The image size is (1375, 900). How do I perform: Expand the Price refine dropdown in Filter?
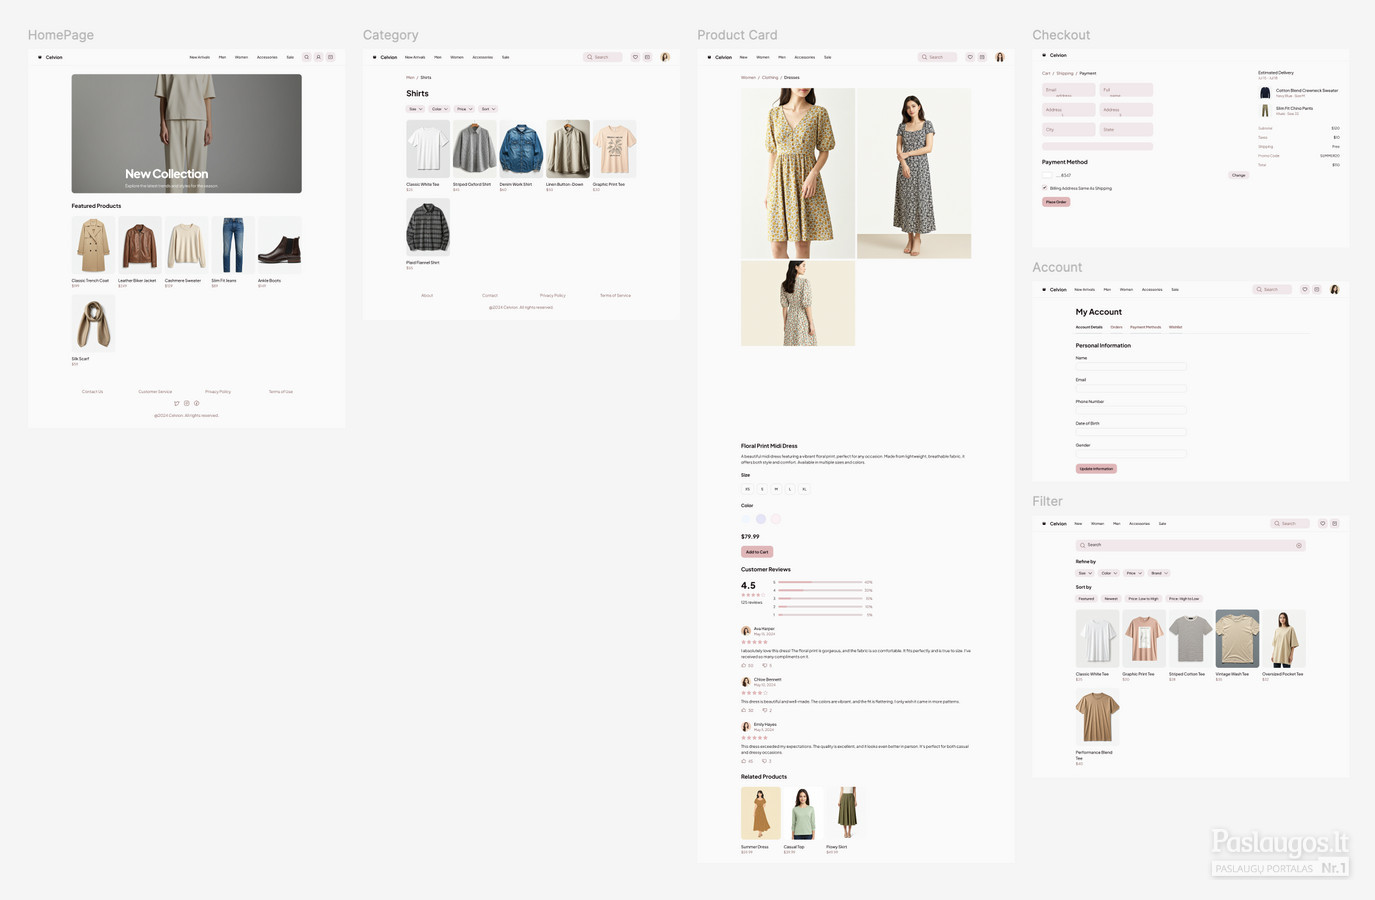[1134, 573]
